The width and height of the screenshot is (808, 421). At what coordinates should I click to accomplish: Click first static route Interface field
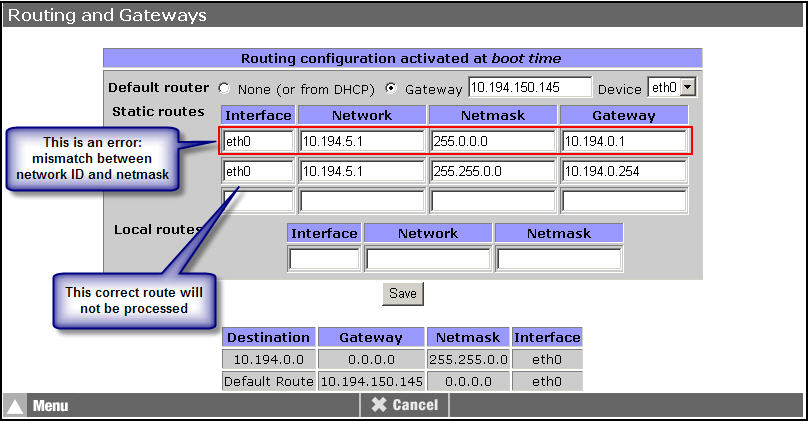[x=257, y=142]
